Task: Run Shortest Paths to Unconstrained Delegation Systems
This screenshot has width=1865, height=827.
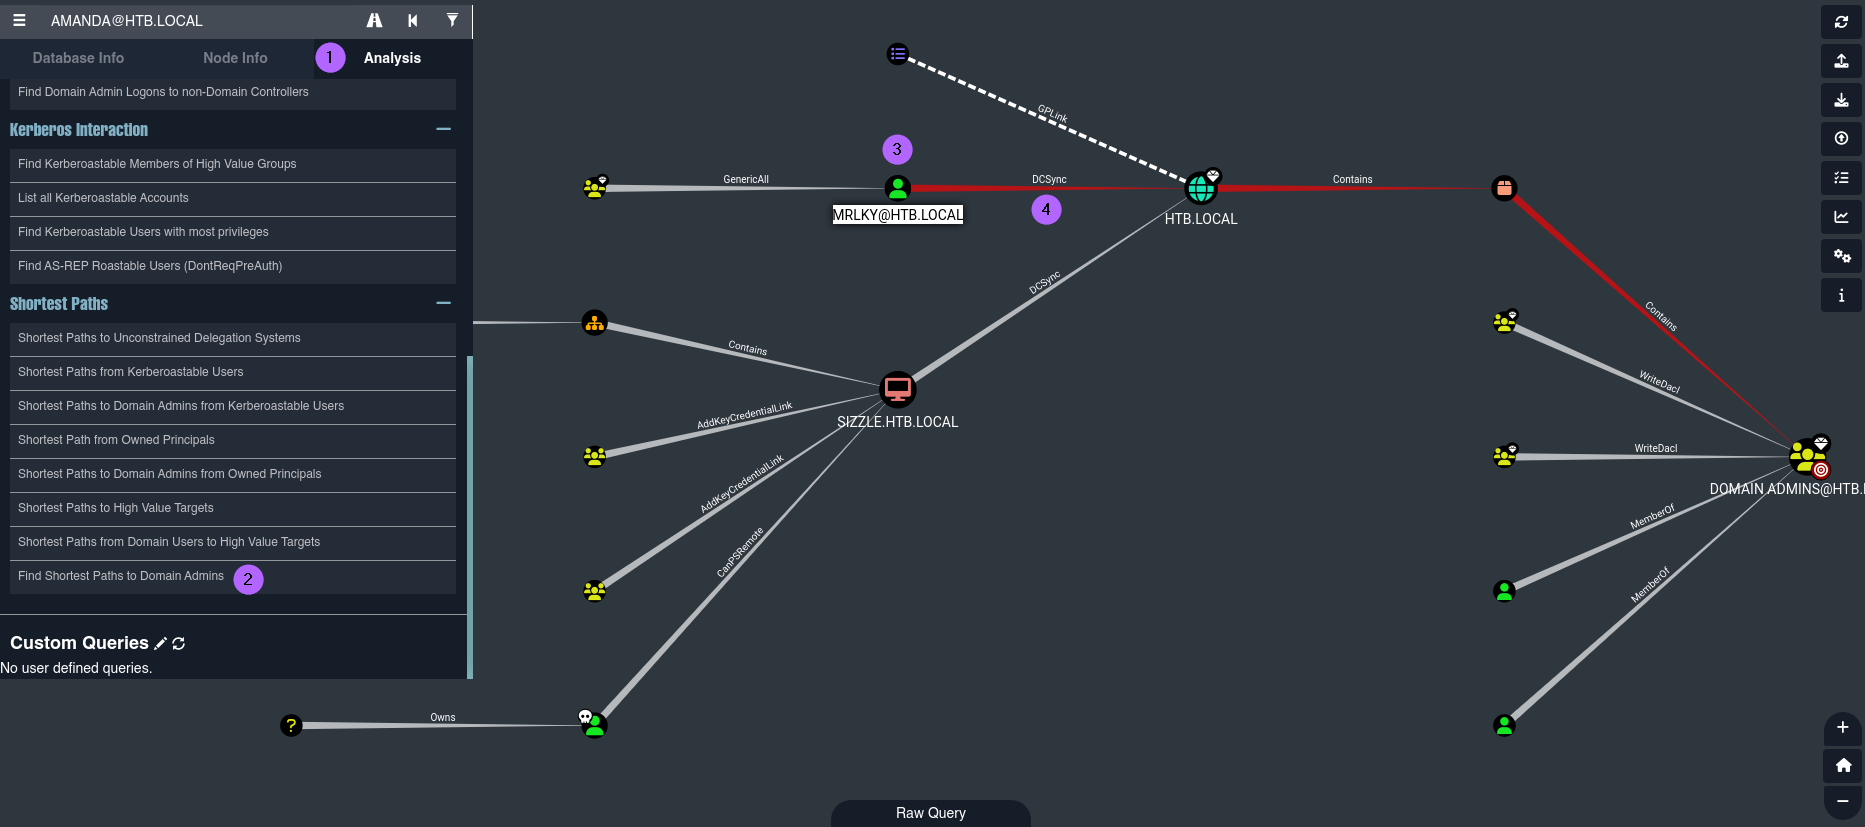Action: tap(232, 338)
